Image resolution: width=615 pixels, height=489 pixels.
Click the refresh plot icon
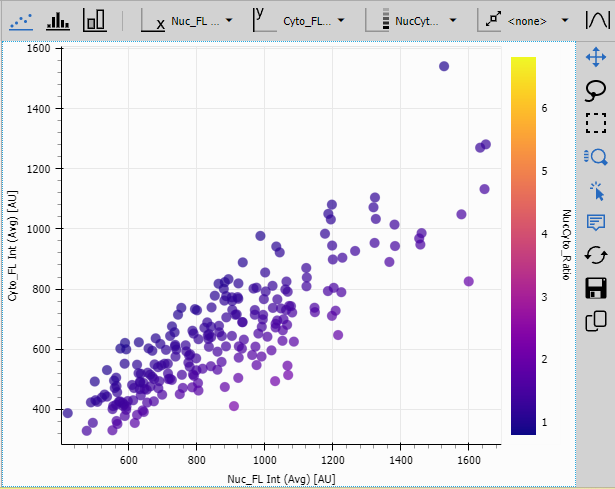point(596,255)
